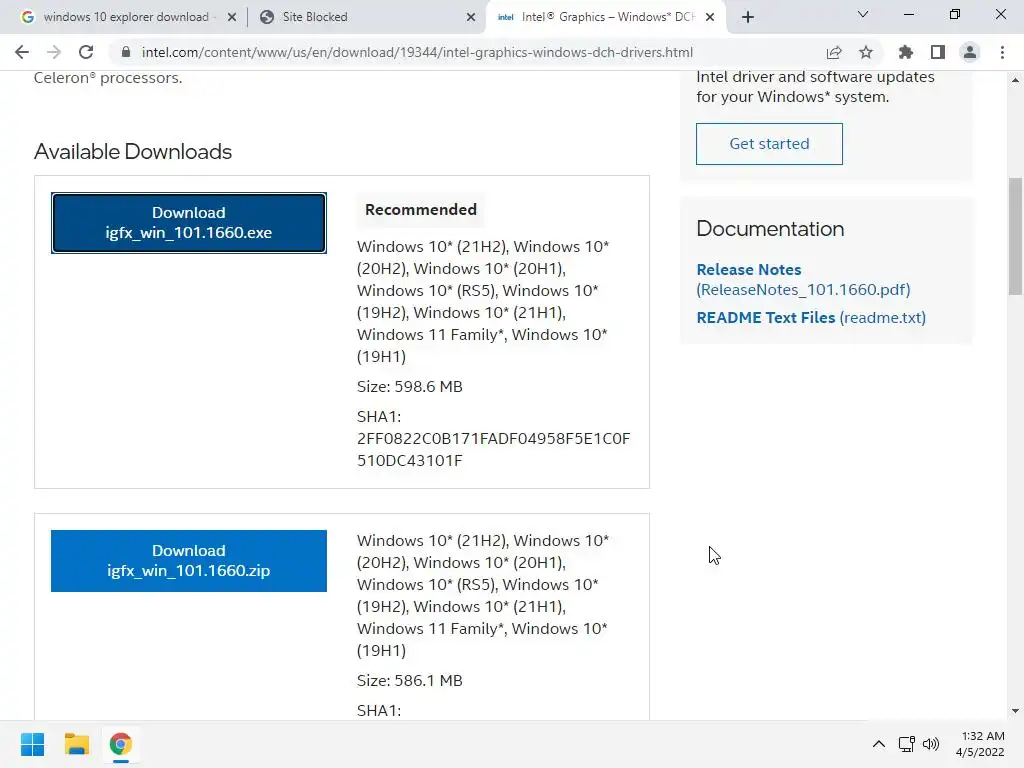Click the Documentation heading
1024x768 pixels.
point(770,229)
